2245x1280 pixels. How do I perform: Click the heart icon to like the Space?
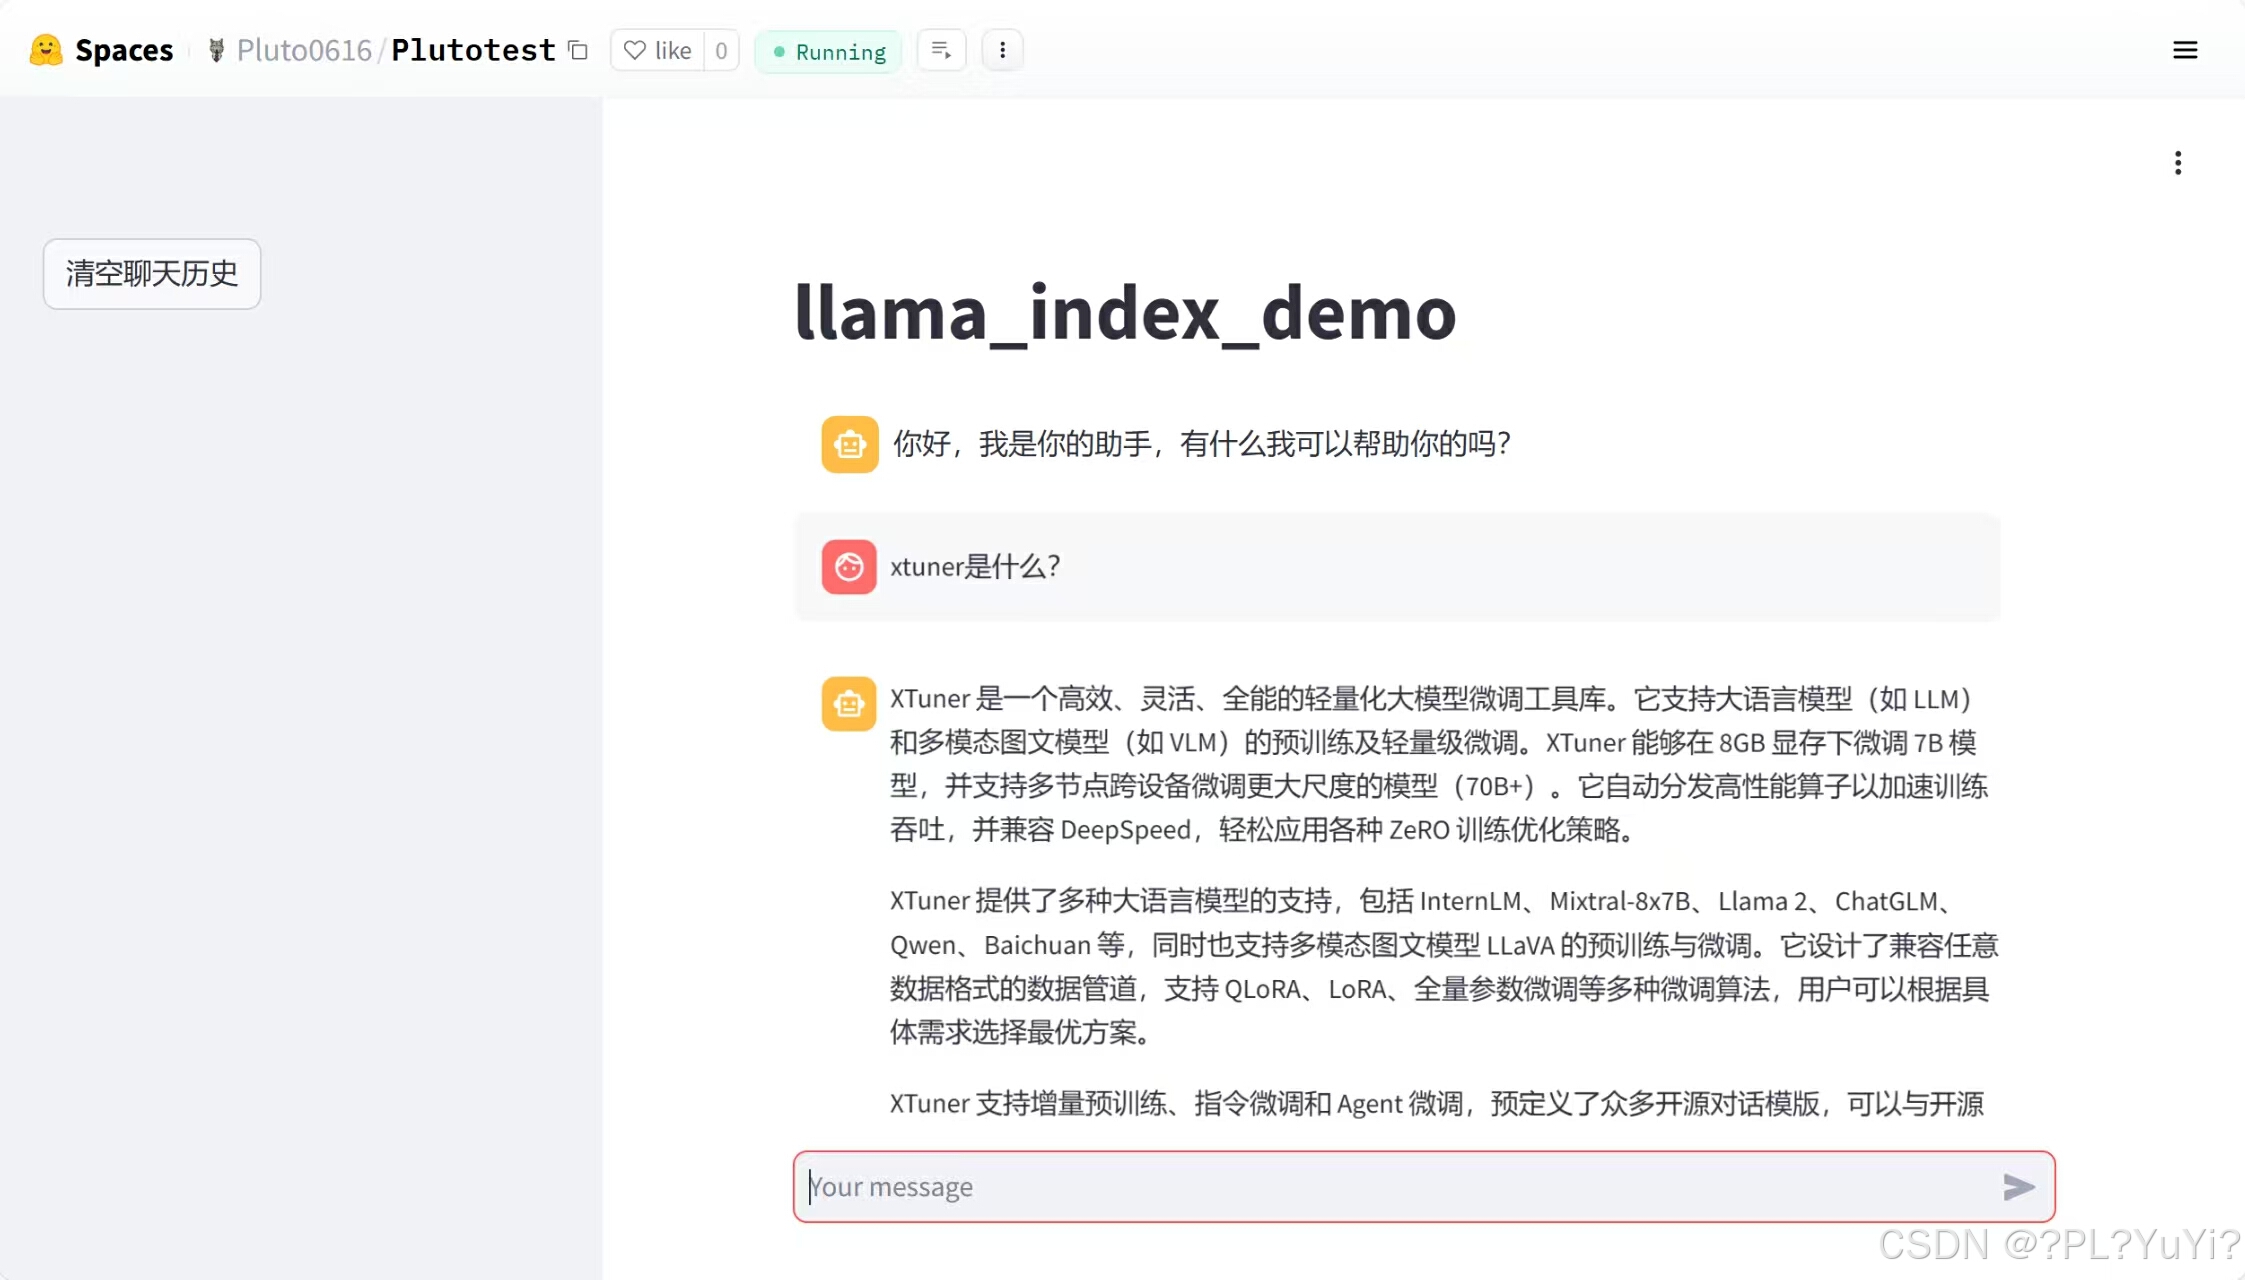[x=634, y=50]
